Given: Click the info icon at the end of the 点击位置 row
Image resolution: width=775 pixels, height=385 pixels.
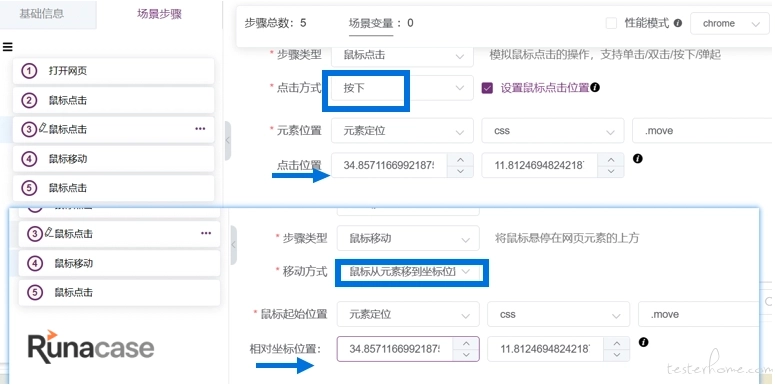Looking at the screenshot, I should tap(638, 159).
